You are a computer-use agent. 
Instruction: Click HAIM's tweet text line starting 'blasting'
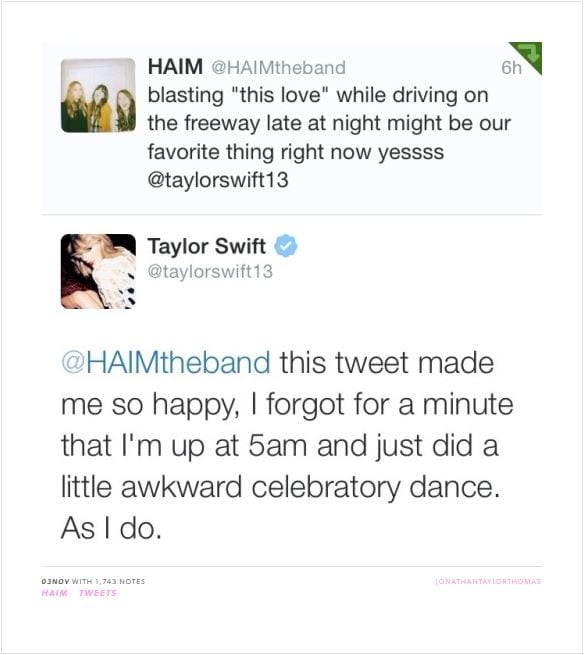(x=318, y=95)
